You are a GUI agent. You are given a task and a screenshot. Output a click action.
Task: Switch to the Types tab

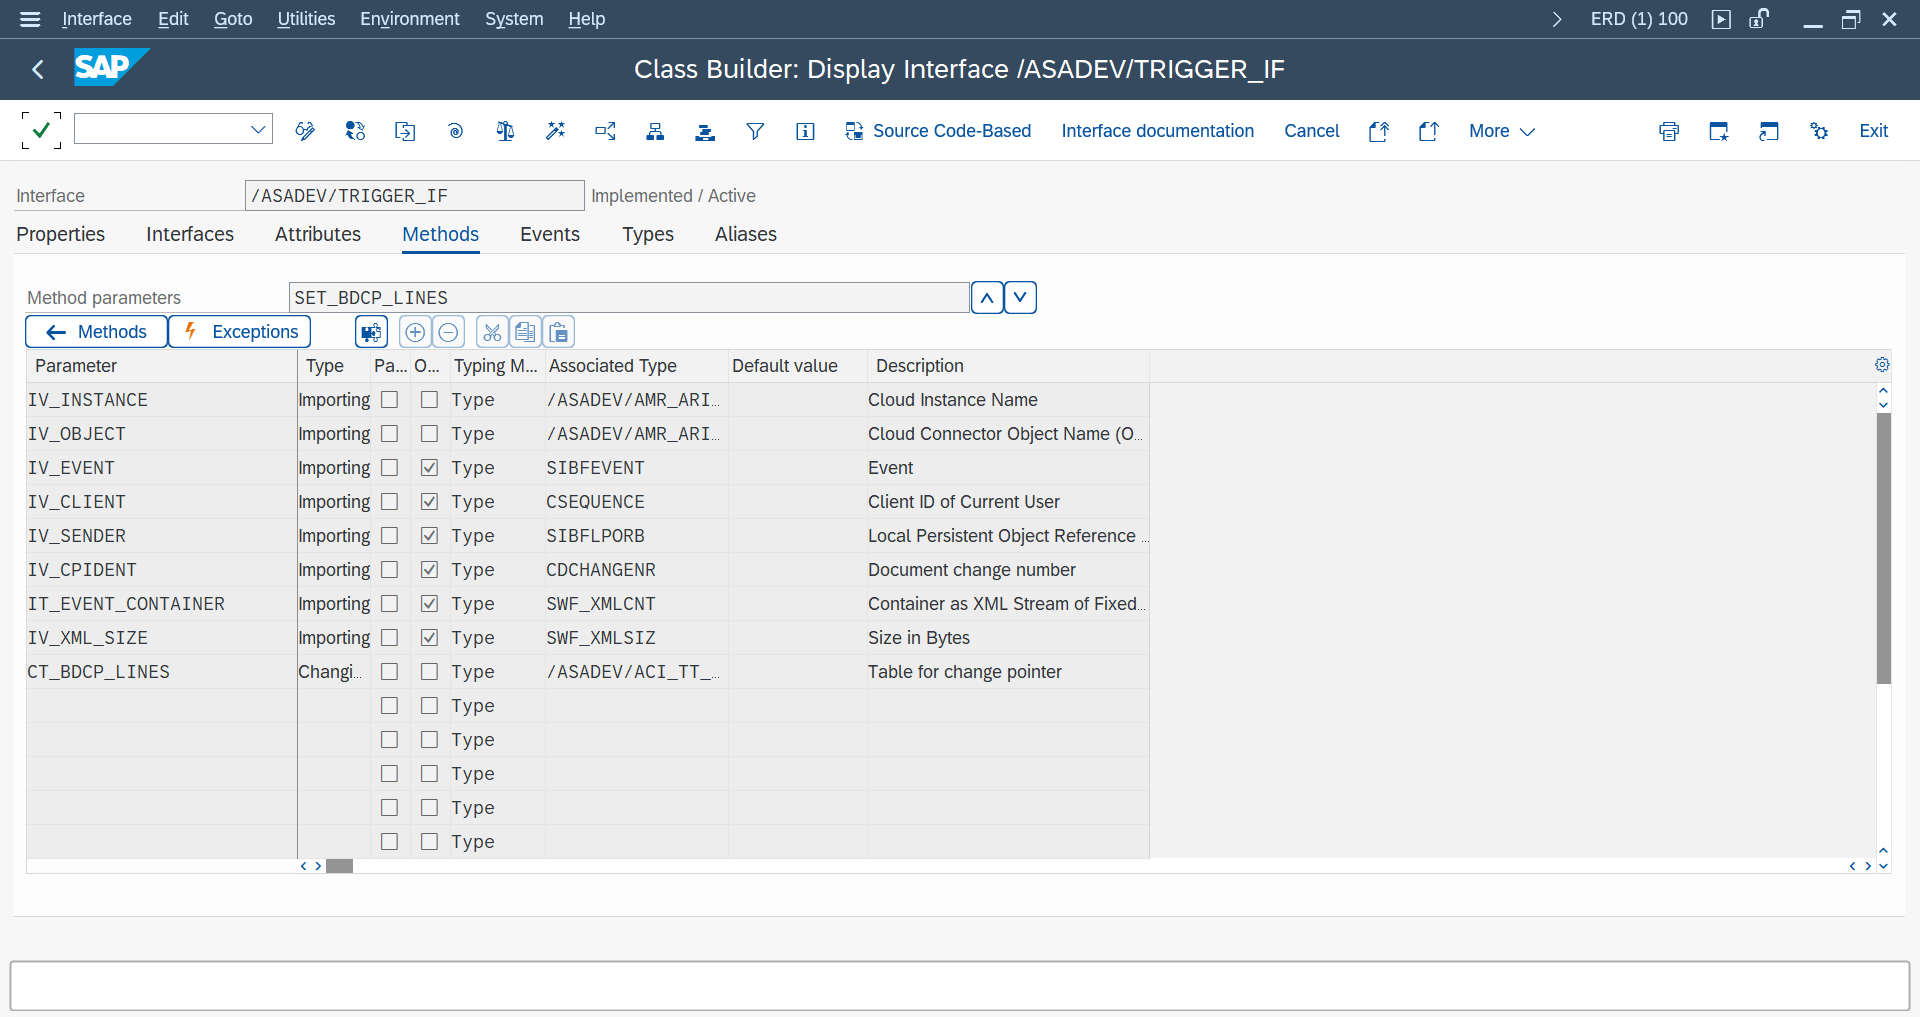[648, 234]
